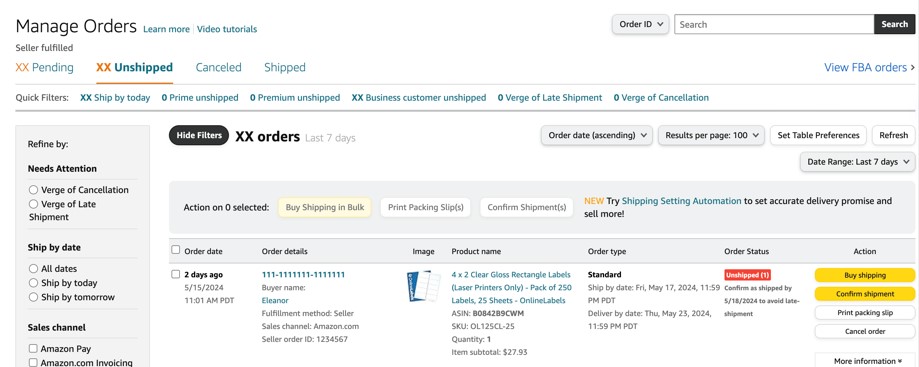Open order ID link 111-1111111-1111111
919x367 pixels.
[303, 274]
